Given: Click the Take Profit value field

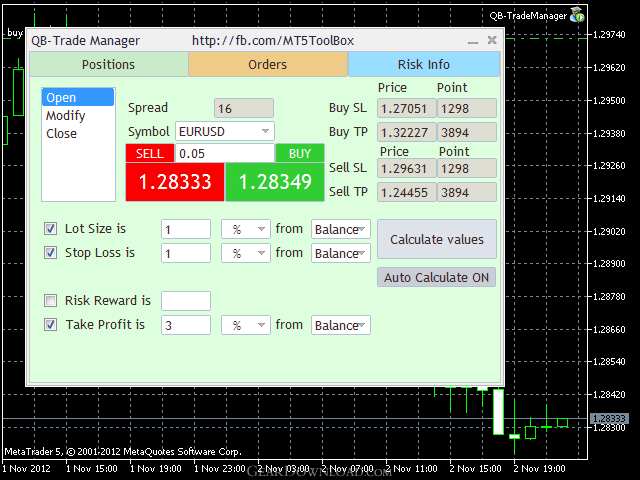Looking at the screenshot, I should click(186, 325).
